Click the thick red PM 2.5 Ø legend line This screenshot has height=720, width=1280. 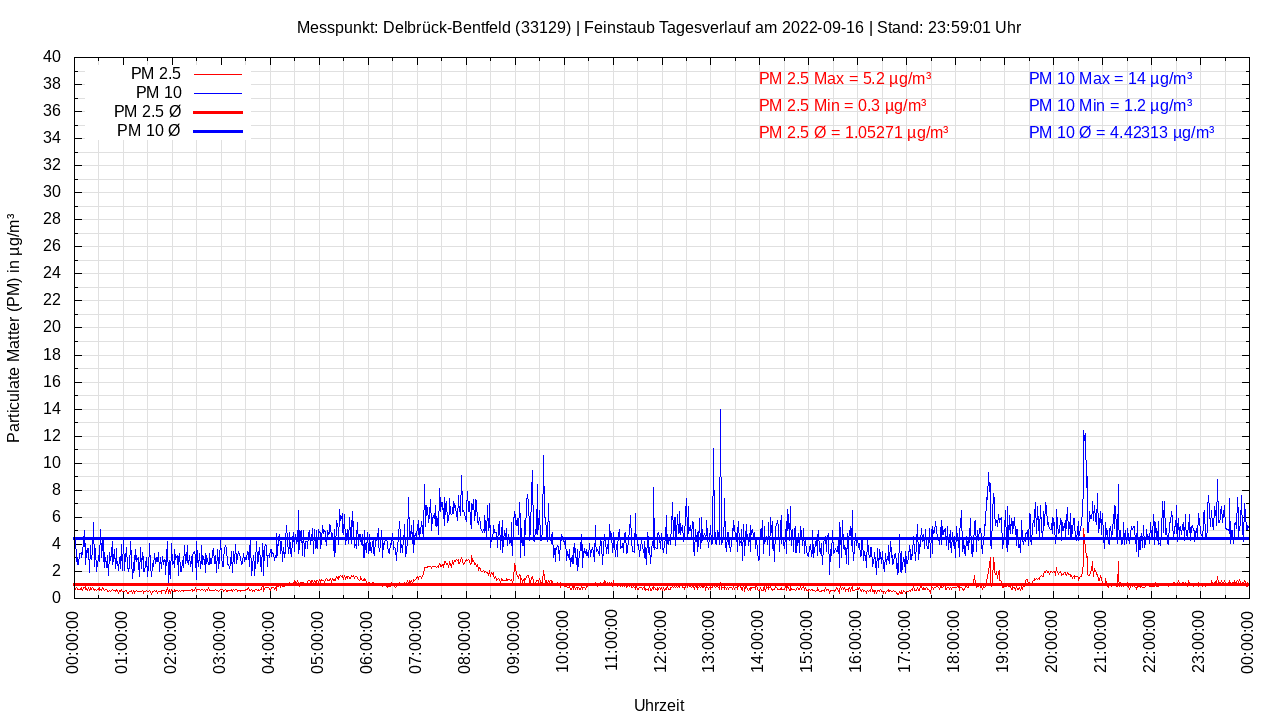(x=218, y=112)
